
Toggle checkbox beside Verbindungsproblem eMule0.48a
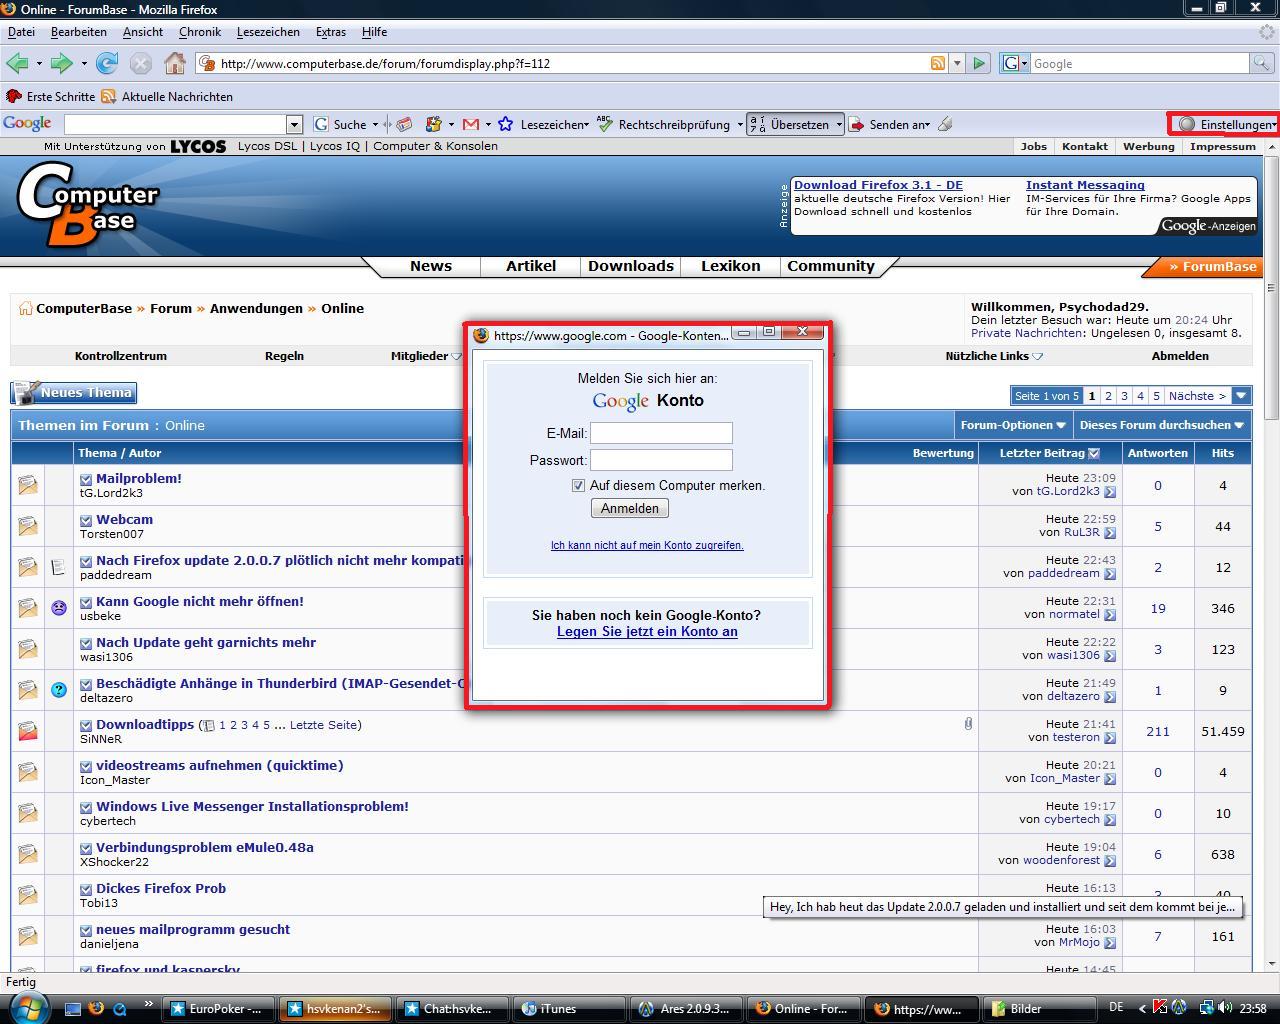86,848
